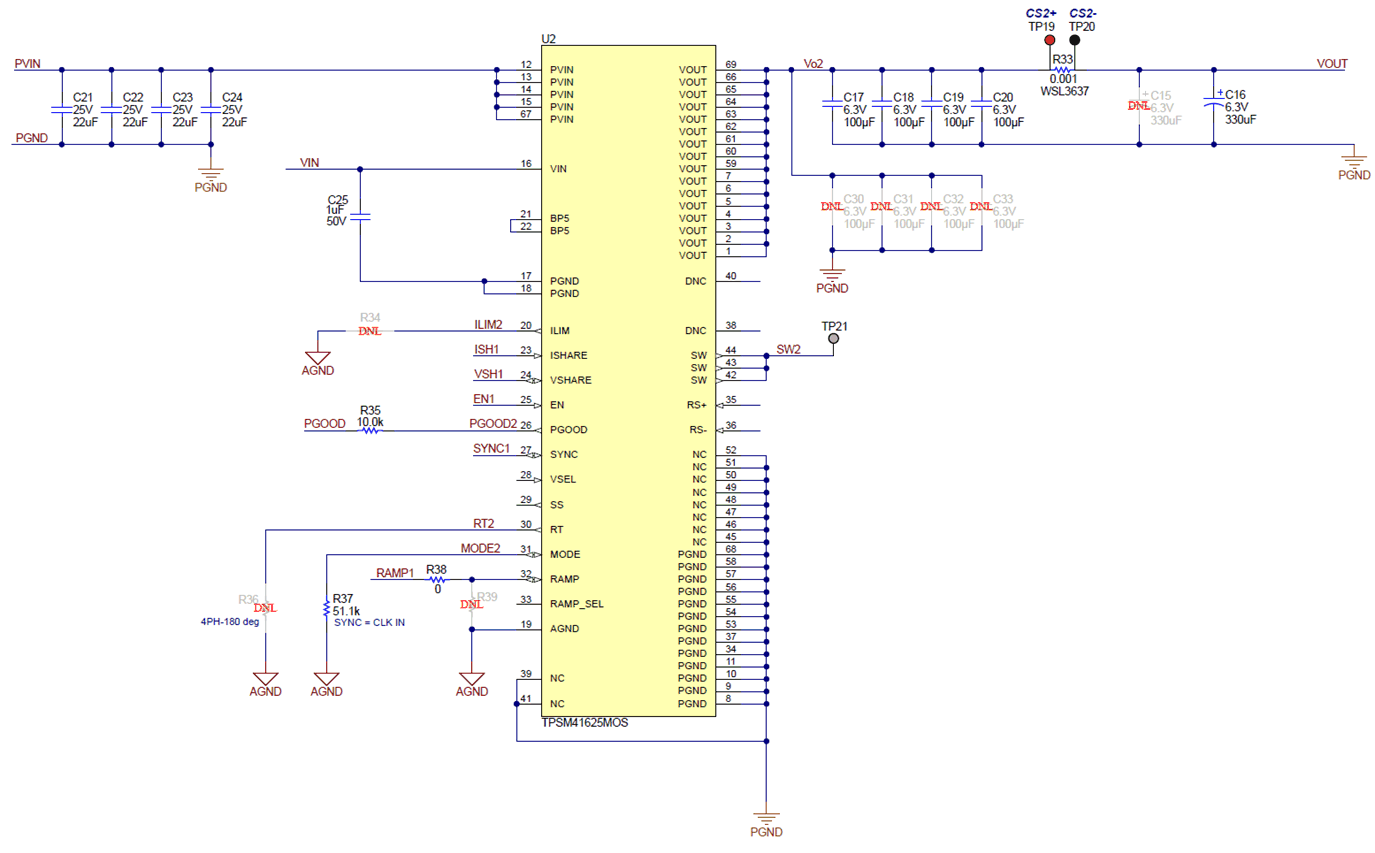Click the VSHARE pin name
The image size is (1375, 853).
(571, 381)
